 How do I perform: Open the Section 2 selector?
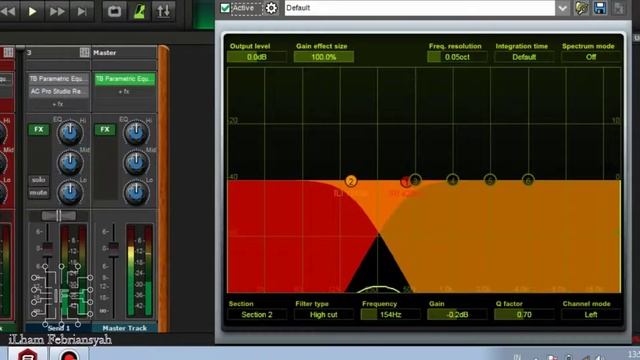pyautogui.click(x=257, y=315)
